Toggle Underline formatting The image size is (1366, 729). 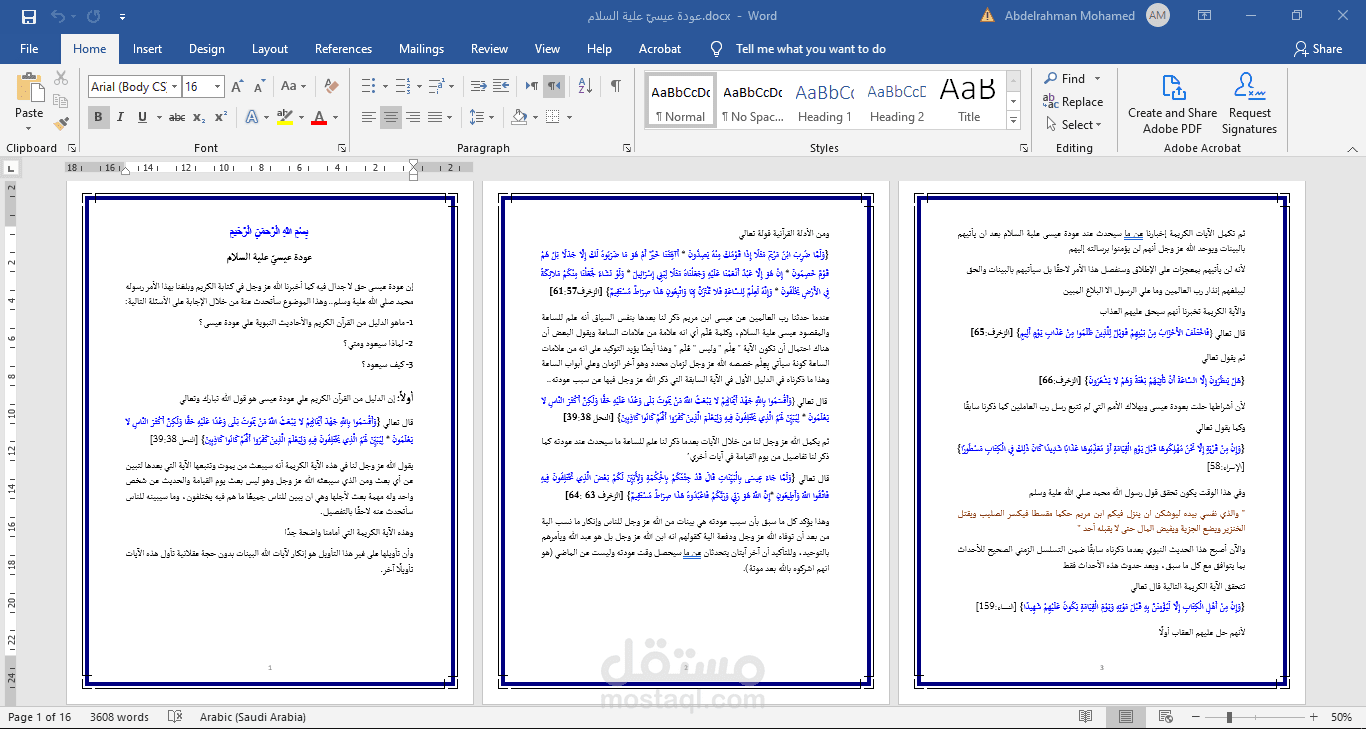pyautogui.click(x=143, y=117)
